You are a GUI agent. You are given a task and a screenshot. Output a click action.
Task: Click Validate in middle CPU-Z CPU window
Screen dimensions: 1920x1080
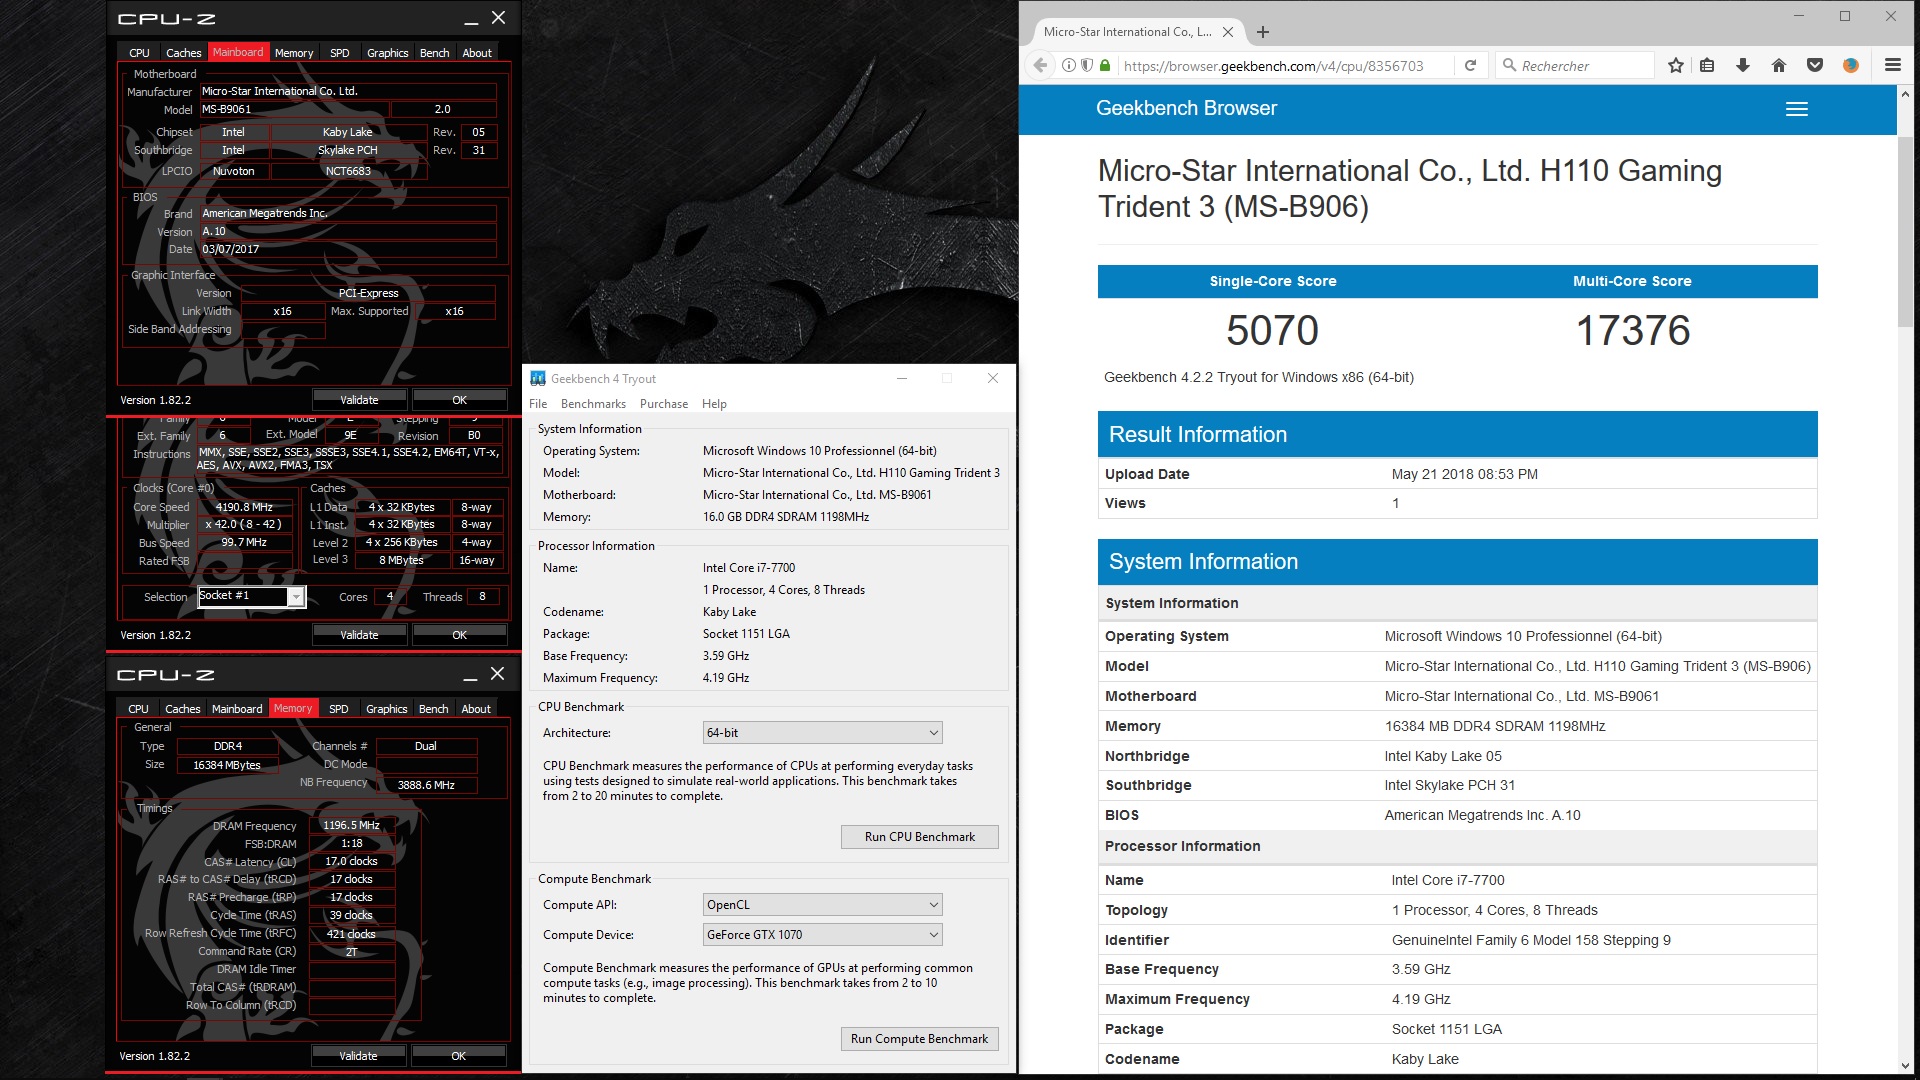point(359,635)
